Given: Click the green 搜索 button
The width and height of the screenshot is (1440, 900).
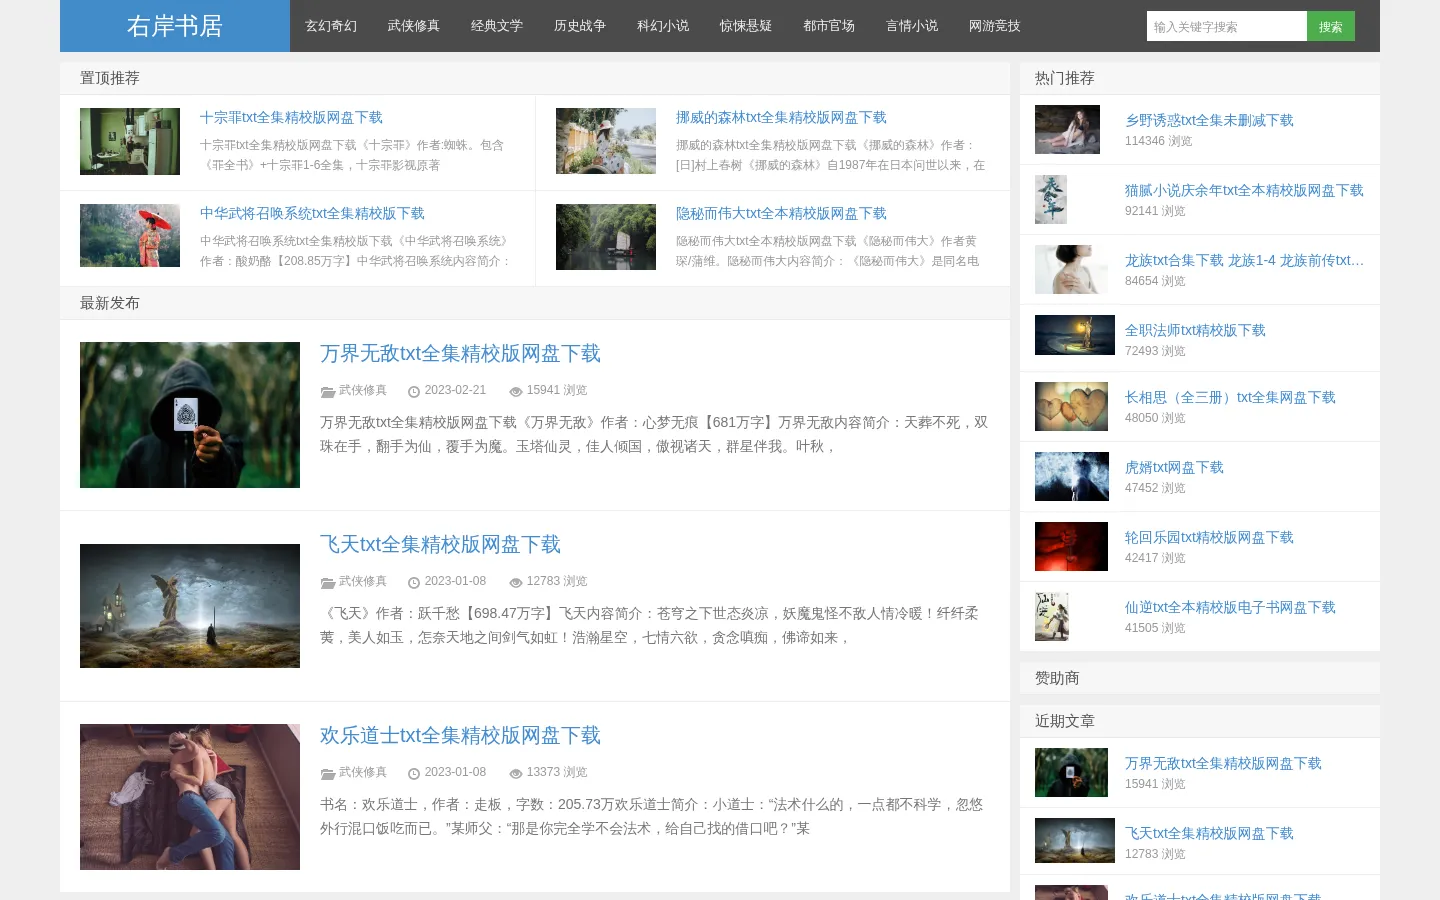Looking at the screenshot, I should coord(1331,26).
